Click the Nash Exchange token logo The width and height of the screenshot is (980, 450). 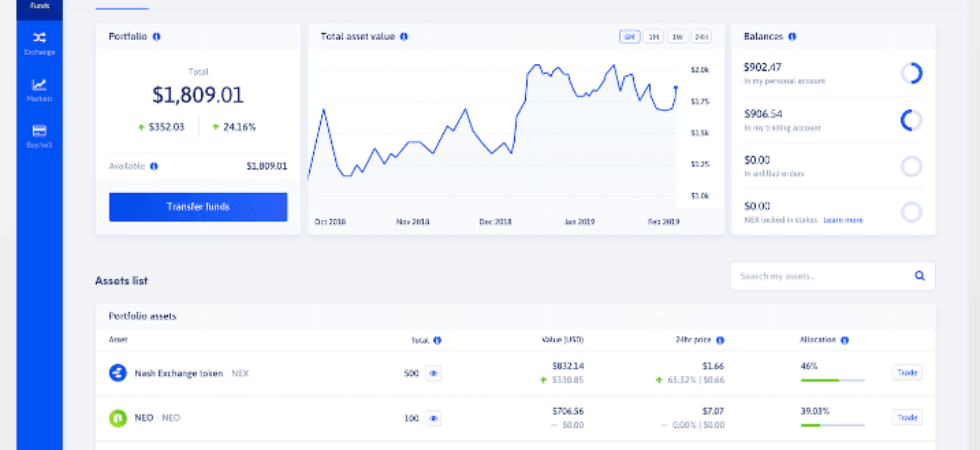[x=118, y=373]
